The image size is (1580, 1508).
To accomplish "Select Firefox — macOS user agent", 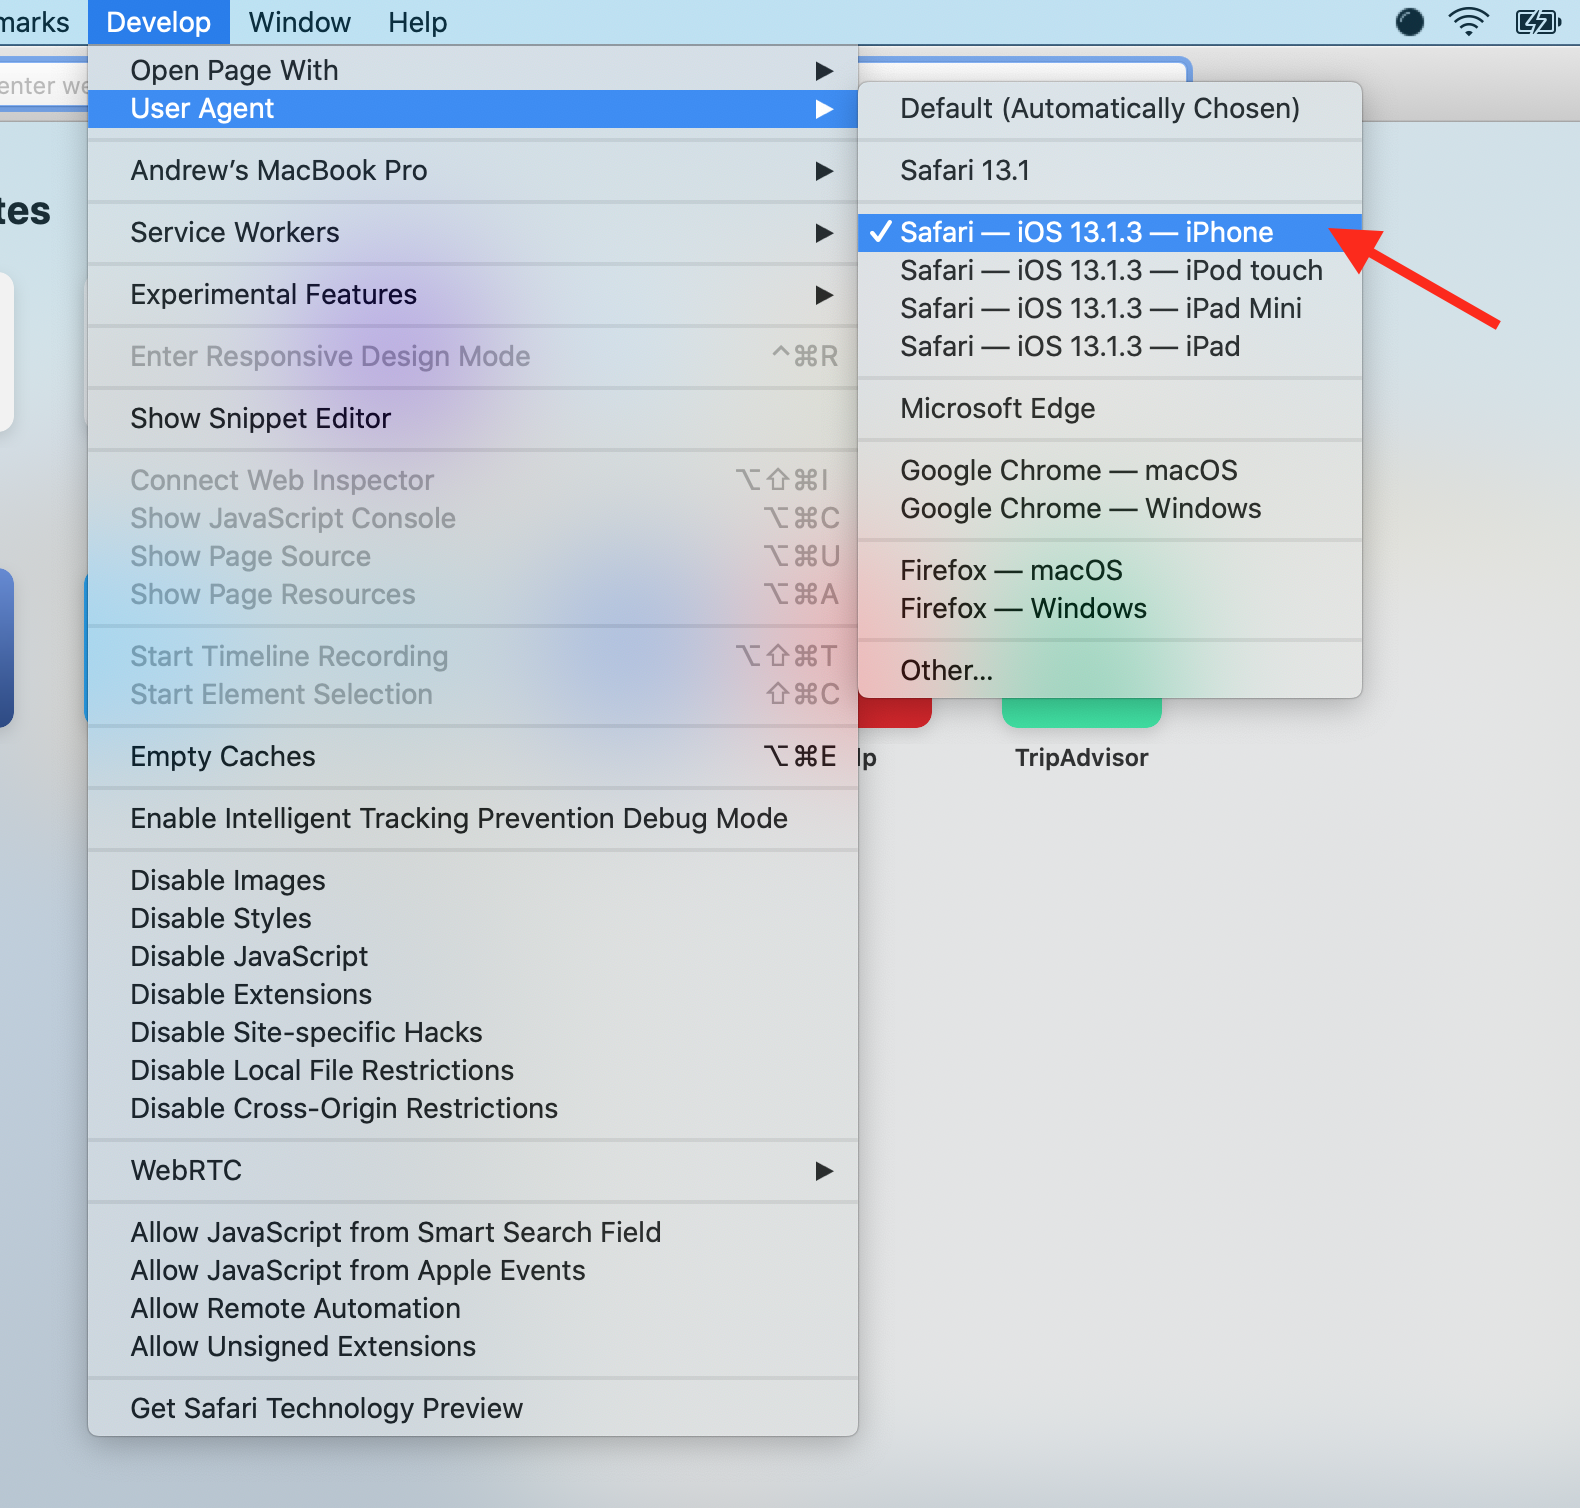I will point(1110,570).
